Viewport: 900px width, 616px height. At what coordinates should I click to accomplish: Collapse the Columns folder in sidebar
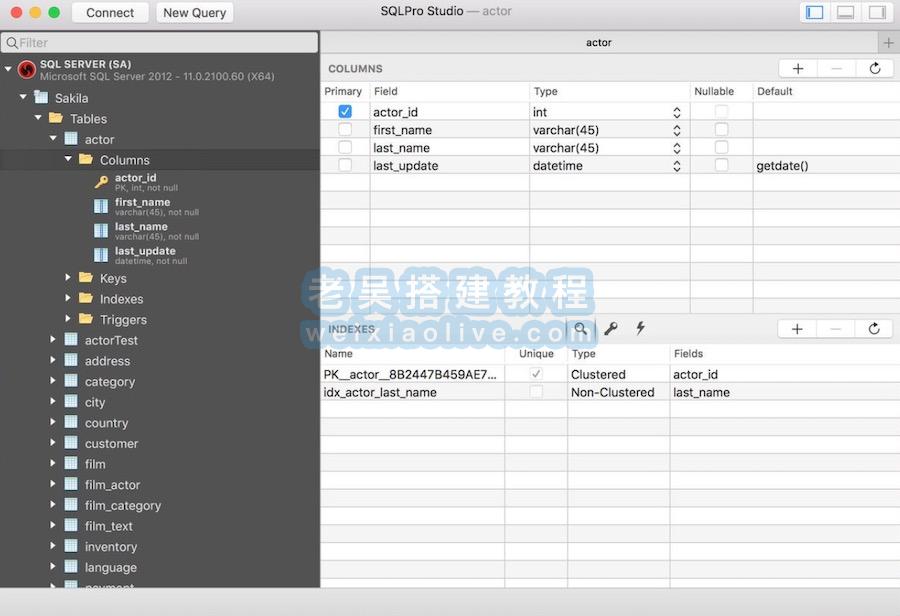point(68,159)
